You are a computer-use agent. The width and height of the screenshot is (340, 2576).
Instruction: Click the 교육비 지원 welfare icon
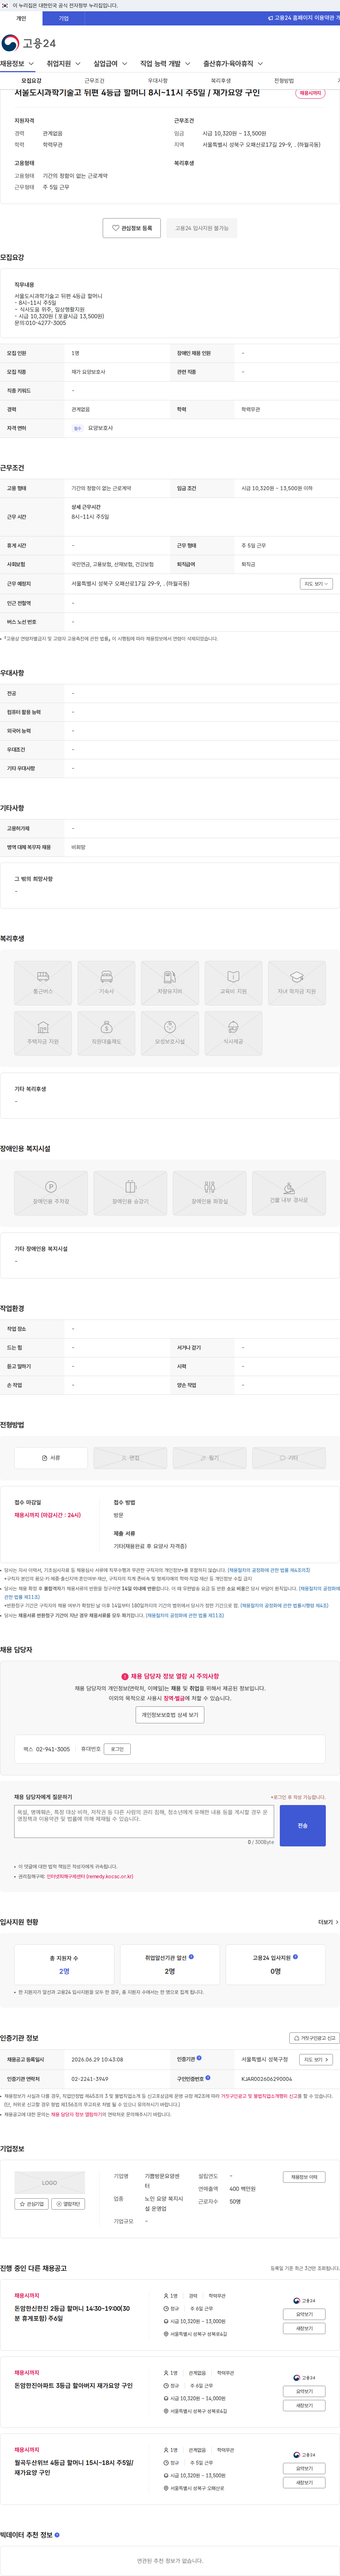(x=233, y=983)
